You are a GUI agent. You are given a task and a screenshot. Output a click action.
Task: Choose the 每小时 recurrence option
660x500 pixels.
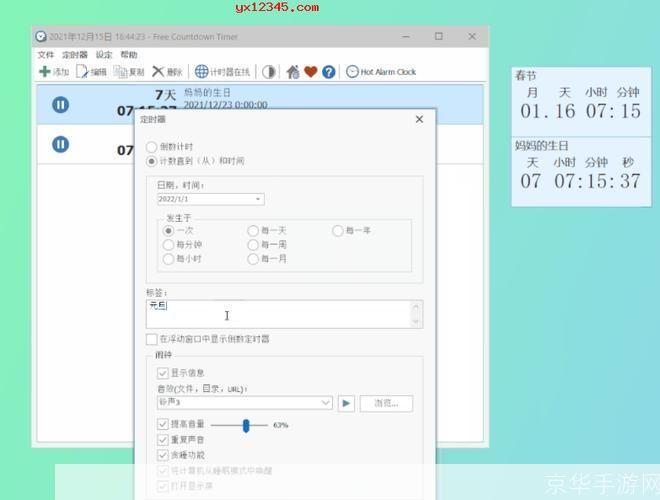[168, 259]
